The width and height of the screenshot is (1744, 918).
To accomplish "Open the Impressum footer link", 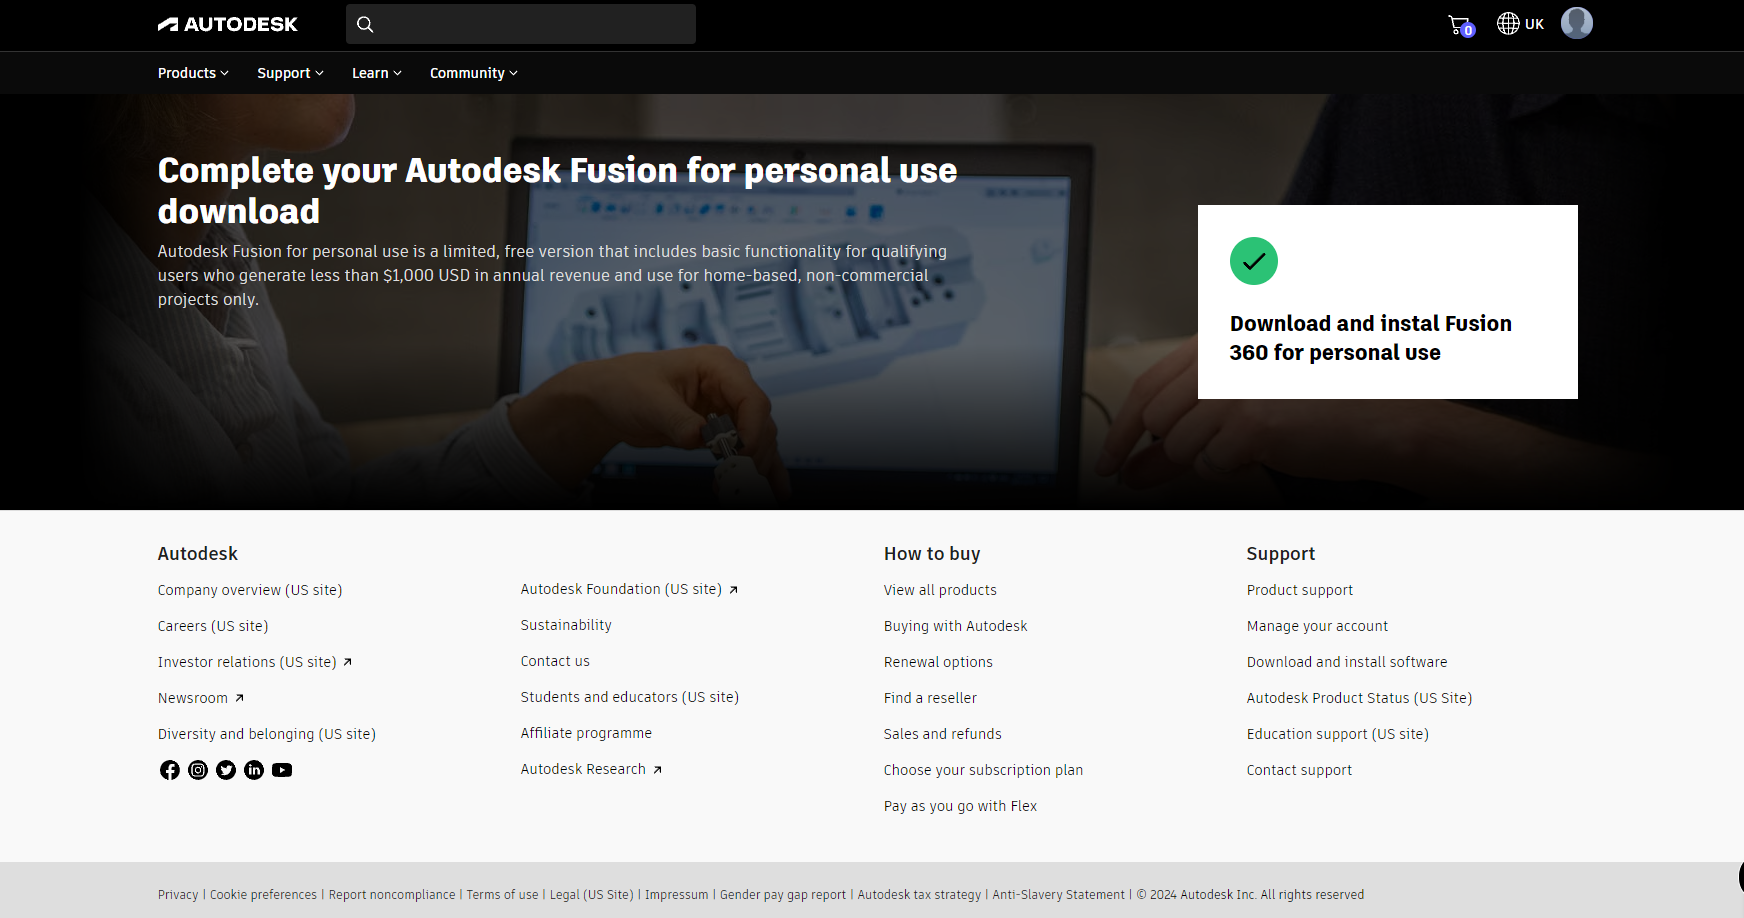I will [677, 895].
